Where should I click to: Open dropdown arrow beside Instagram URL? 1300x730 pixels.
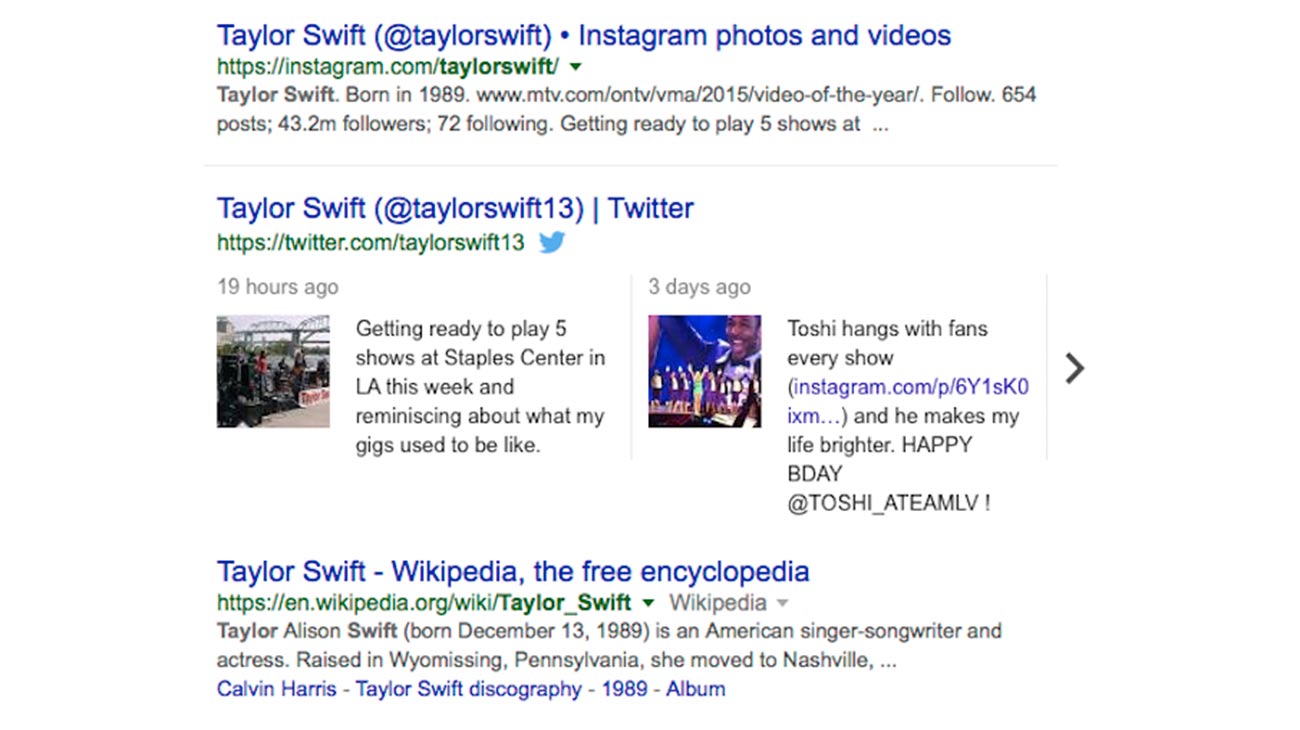[575, 67]
